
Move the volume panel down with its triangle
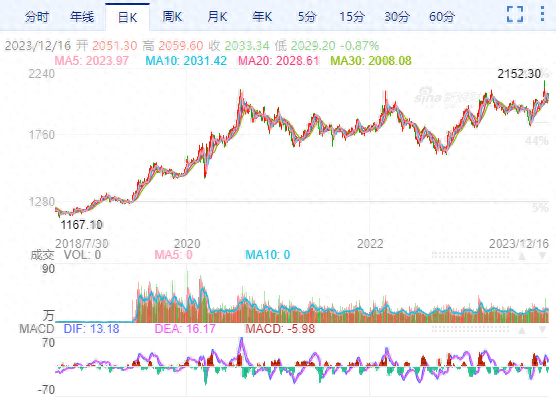tap(543, 255)
